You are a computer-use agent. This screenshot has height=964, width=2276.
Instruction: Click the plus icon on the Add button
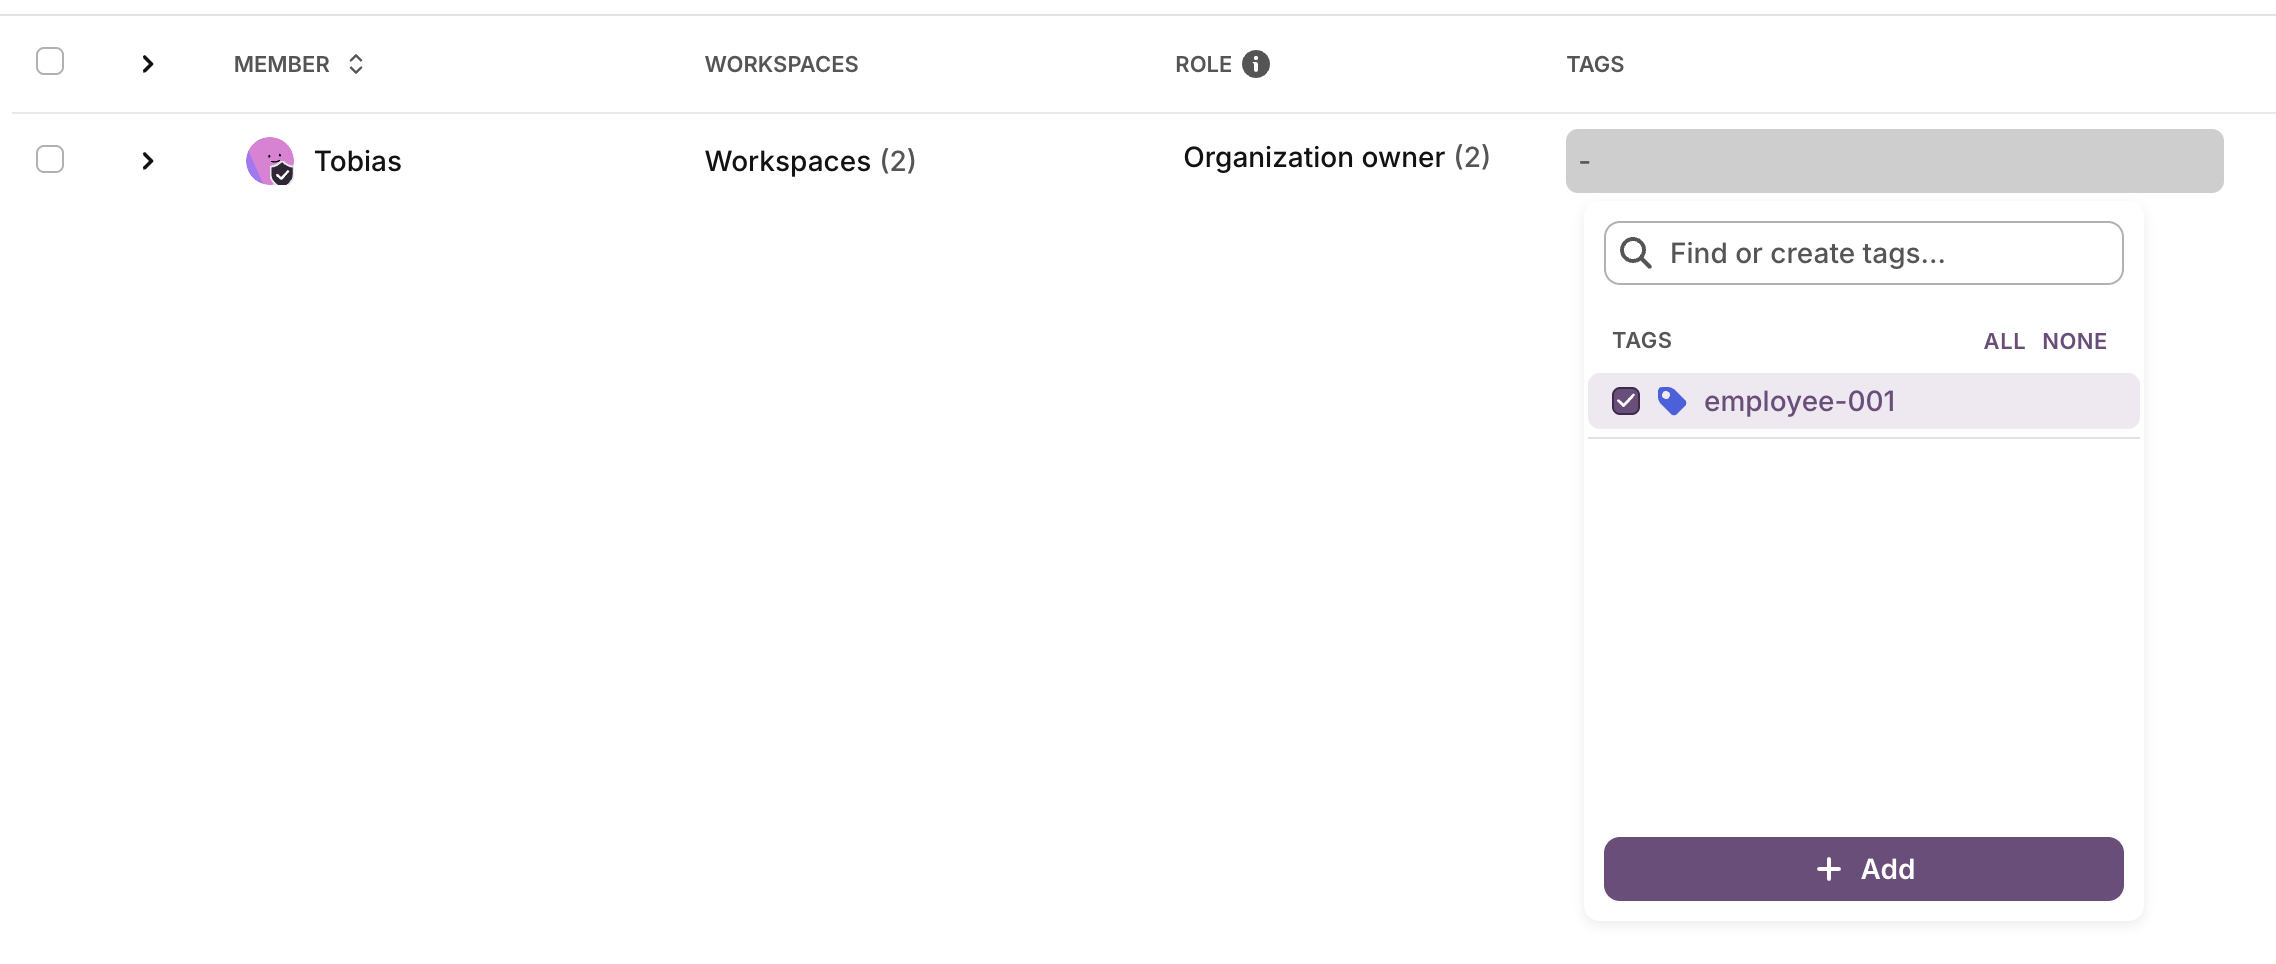(x=1829, y=869)
